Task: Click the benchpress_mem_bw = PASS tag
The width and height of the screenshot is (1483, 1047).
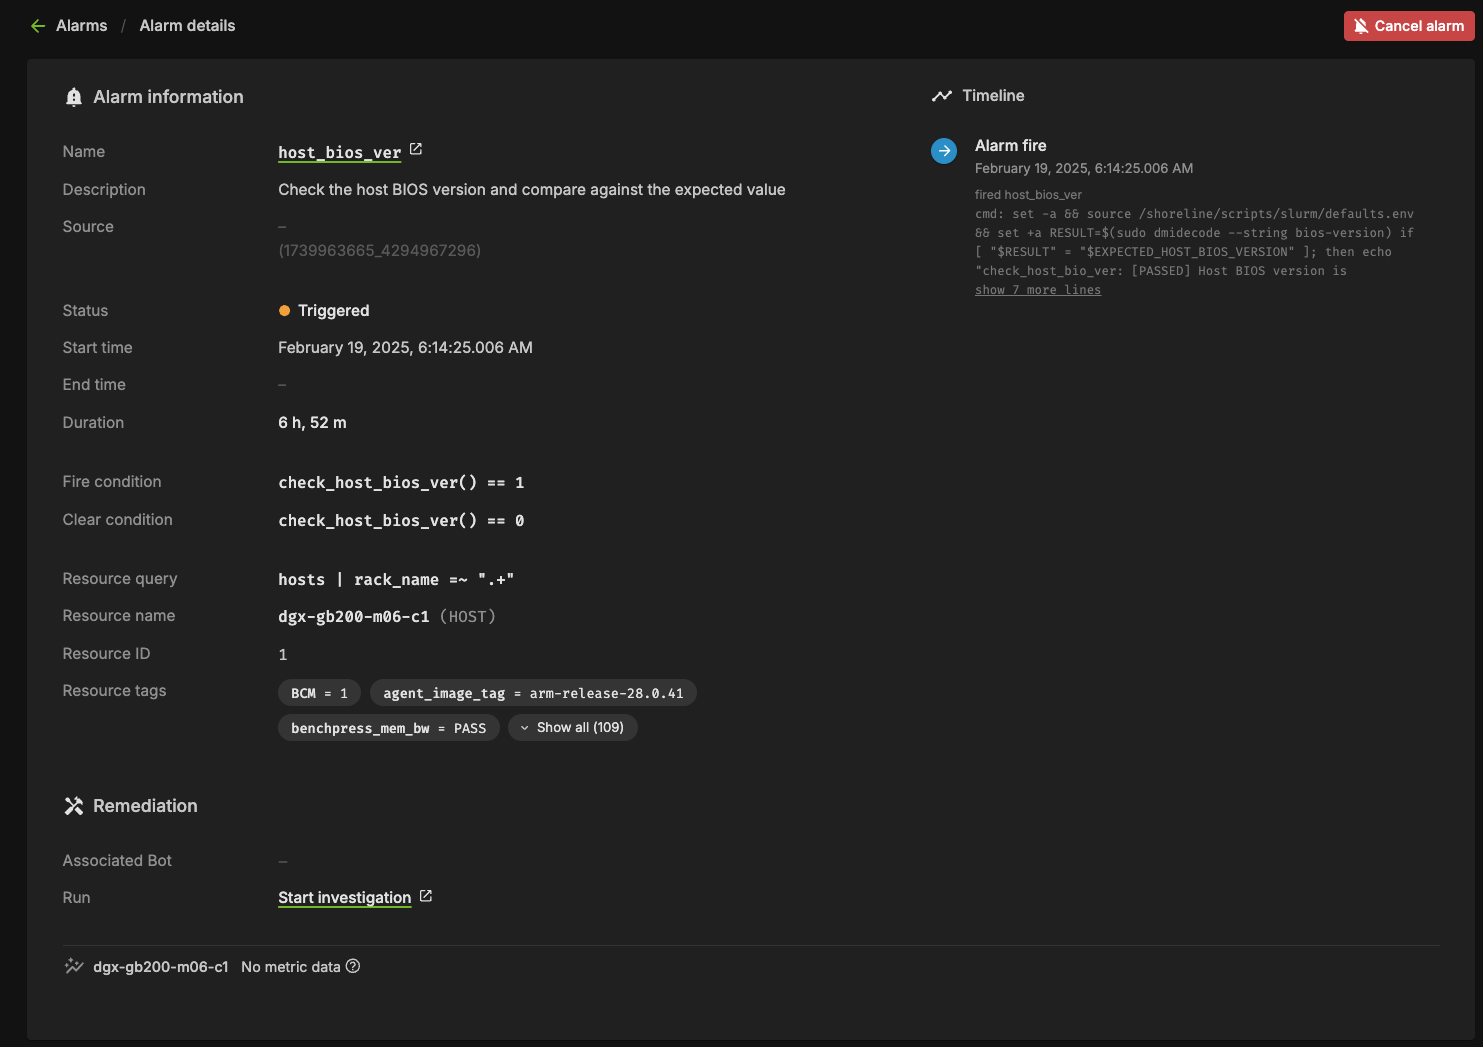Action: tap(388, 728)
